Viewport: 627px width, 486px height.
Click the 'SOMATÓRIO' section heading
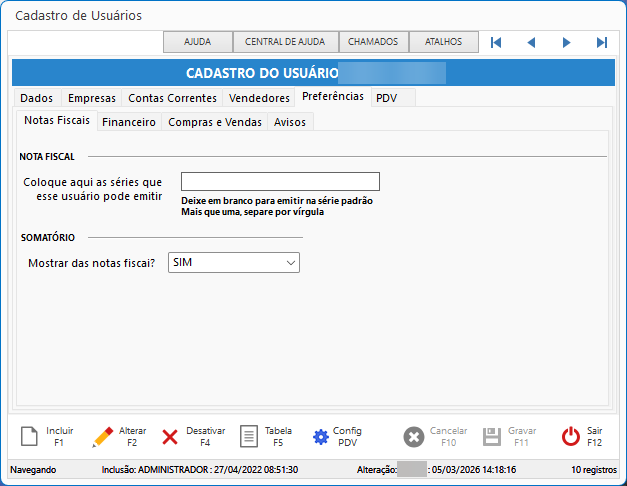coord(48,238)
